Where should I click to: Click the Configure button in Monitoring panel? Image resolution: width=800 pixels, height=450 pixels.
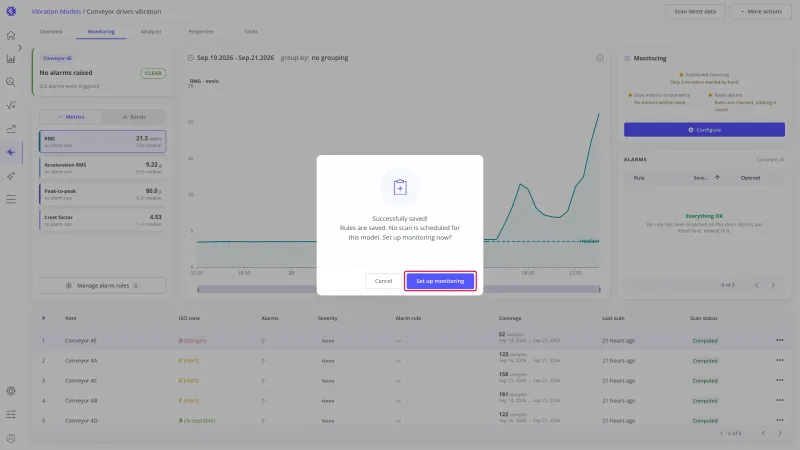pyautogui.click(x=704, y=130)
